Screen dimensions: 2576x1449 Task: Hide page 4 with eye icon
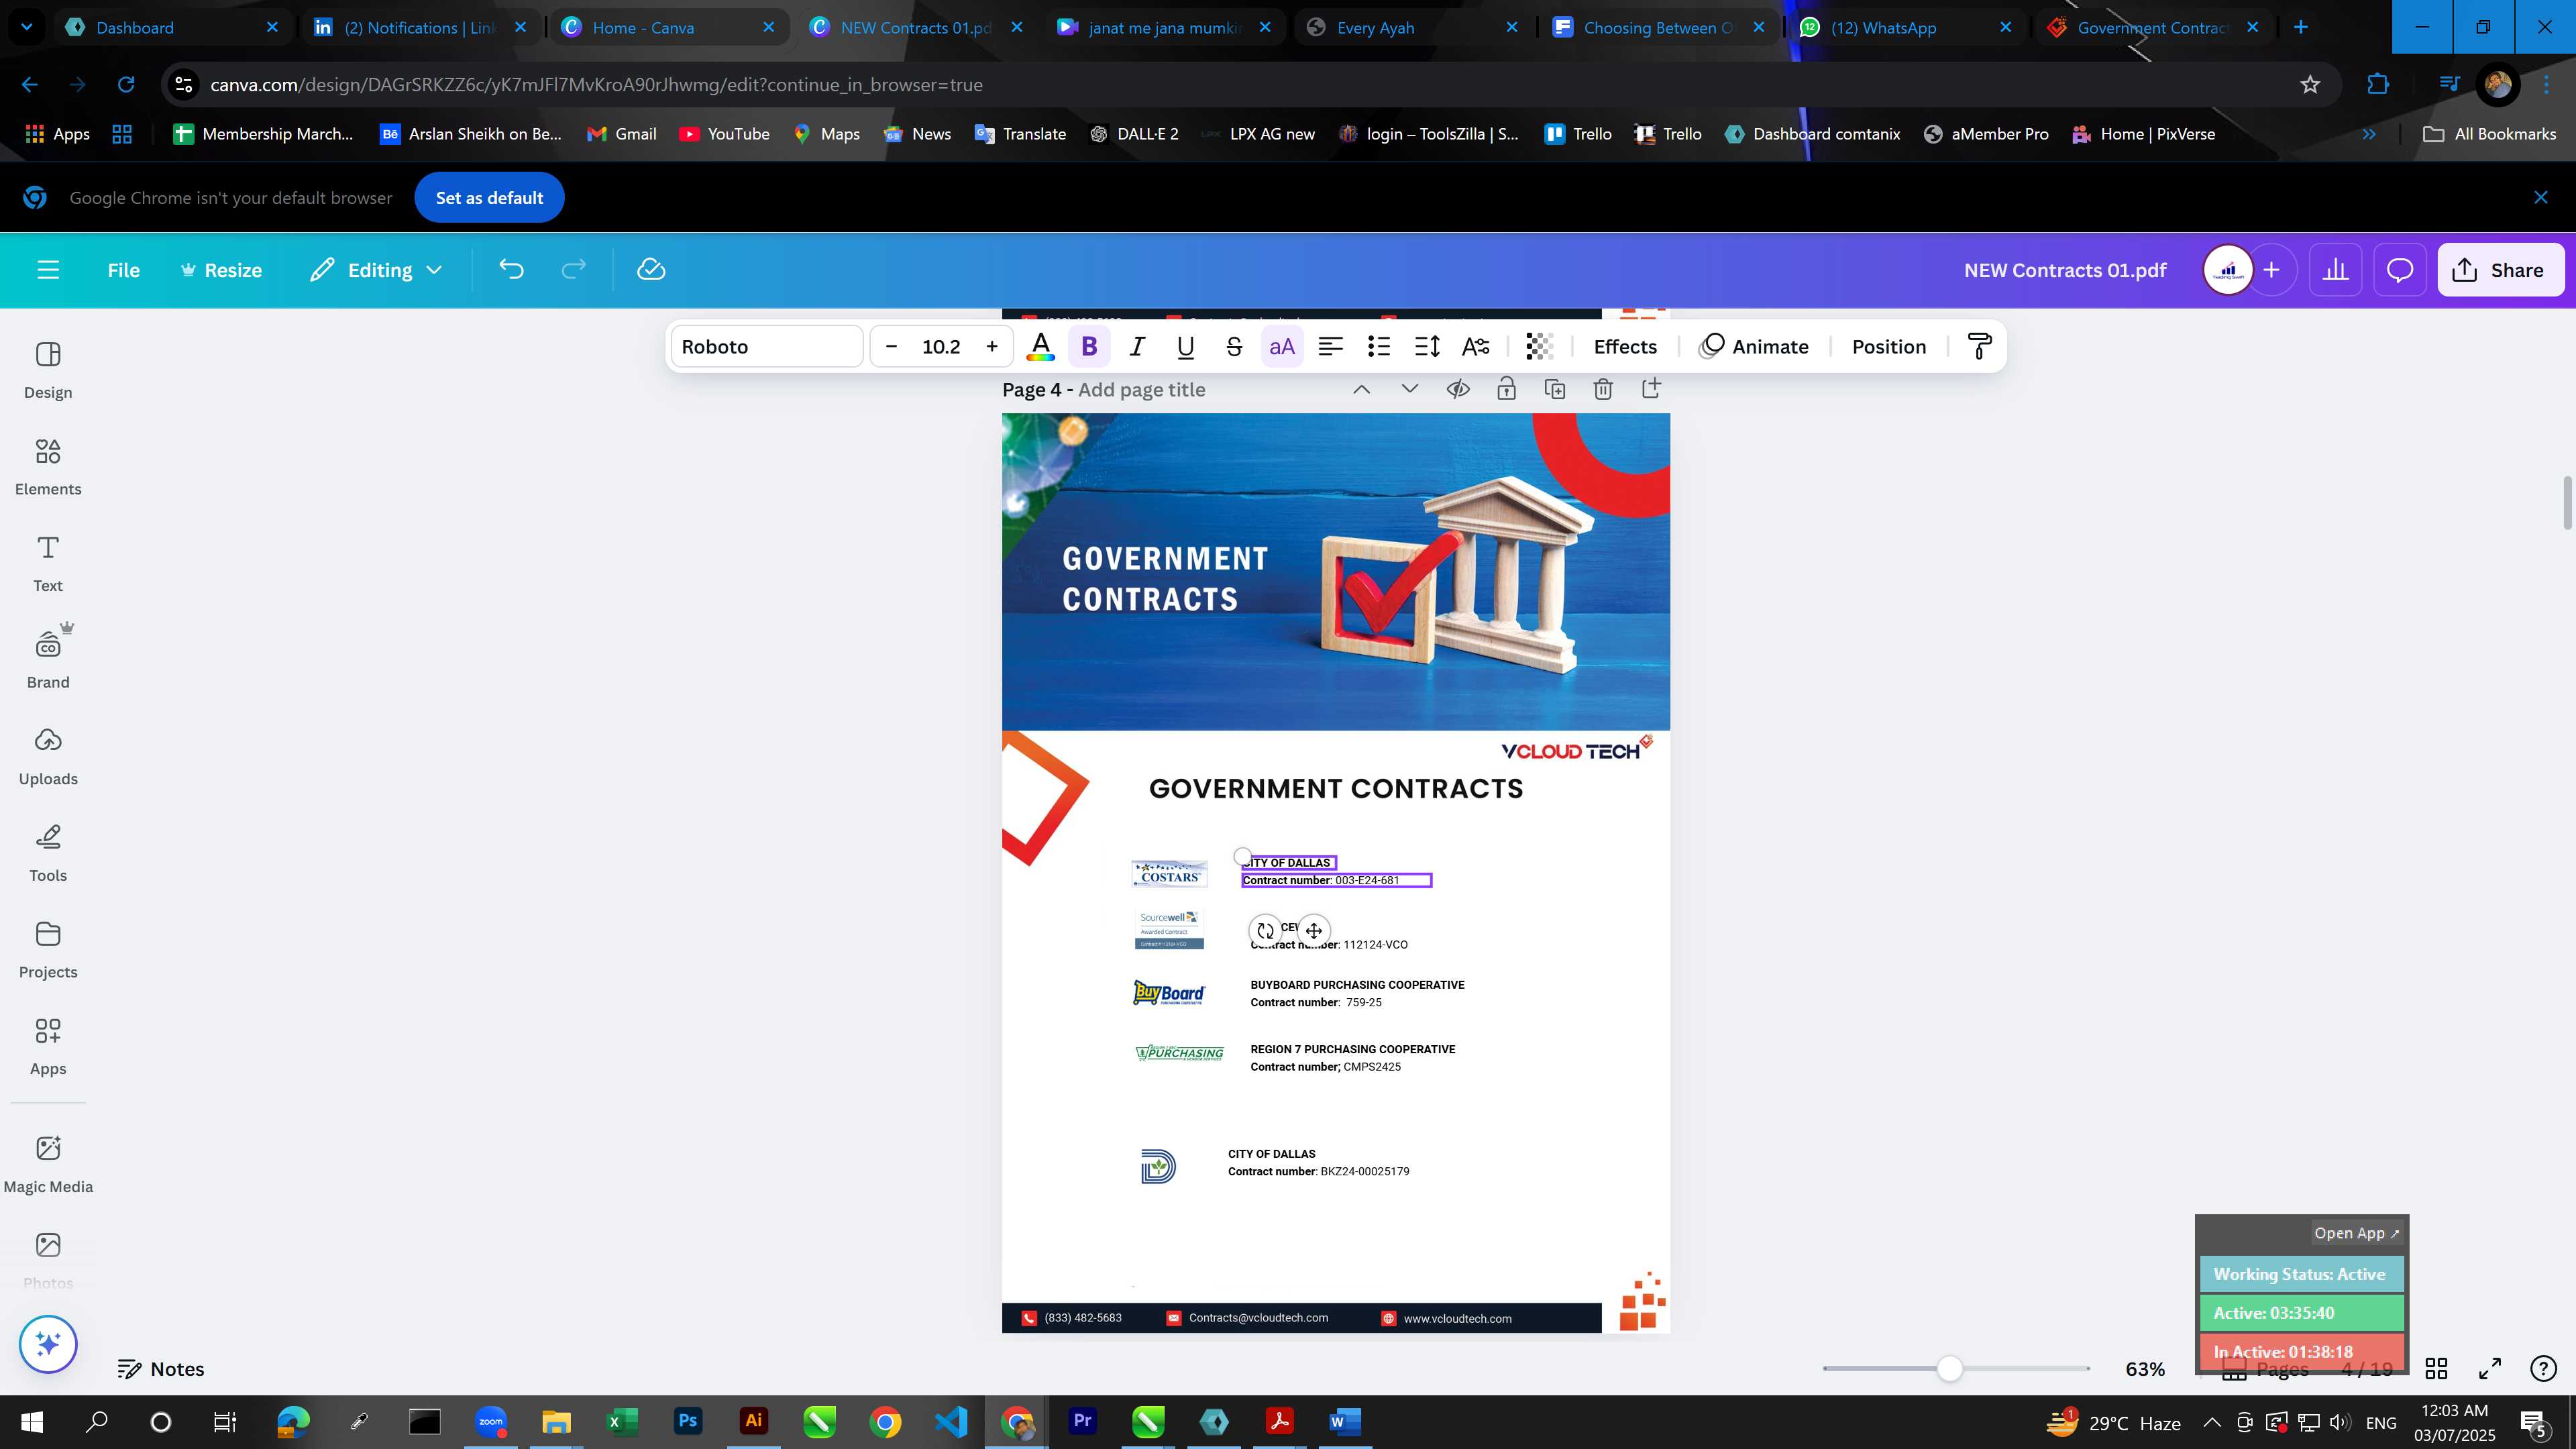1458,390
